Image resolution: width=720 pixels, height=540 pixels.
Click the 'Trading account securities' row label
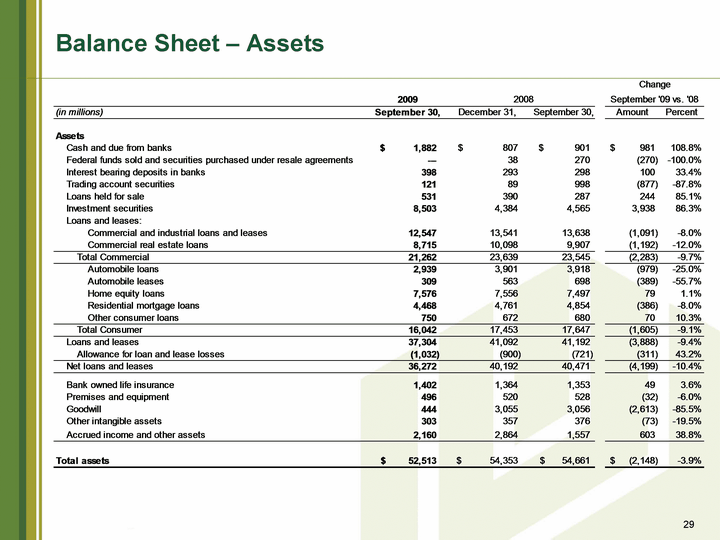pyautogui.click(x=120, y=184)
